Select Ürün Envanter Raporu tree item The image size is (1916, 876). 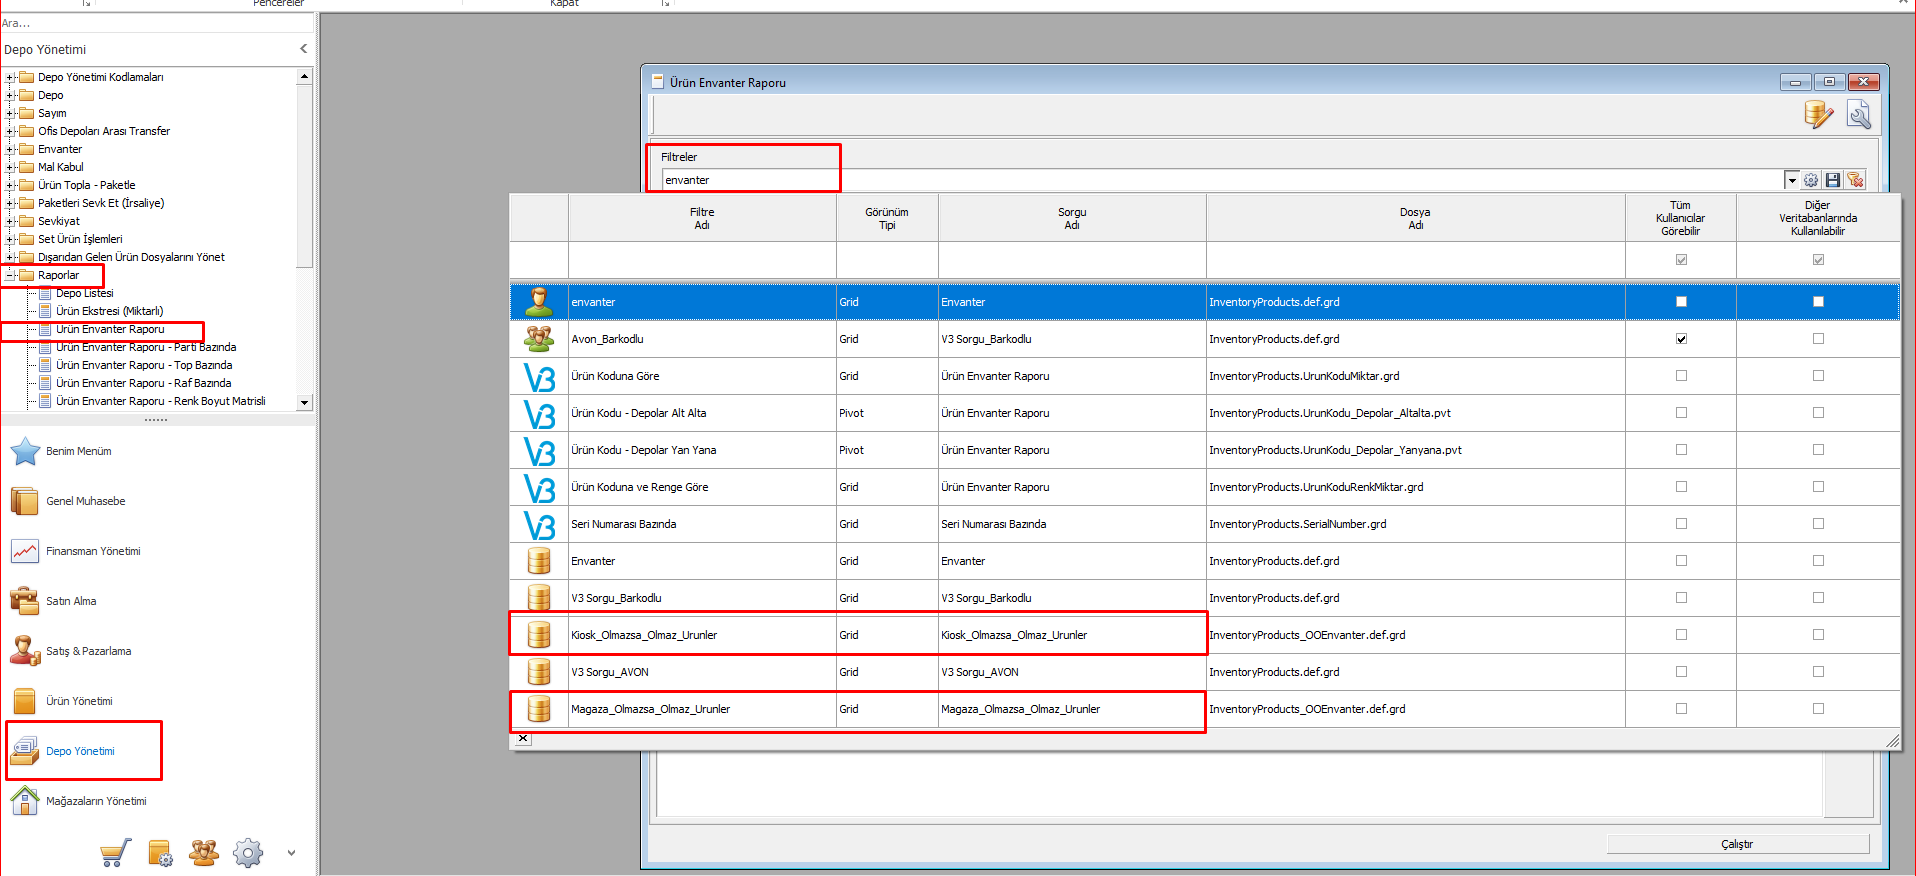tap(110, 329)
